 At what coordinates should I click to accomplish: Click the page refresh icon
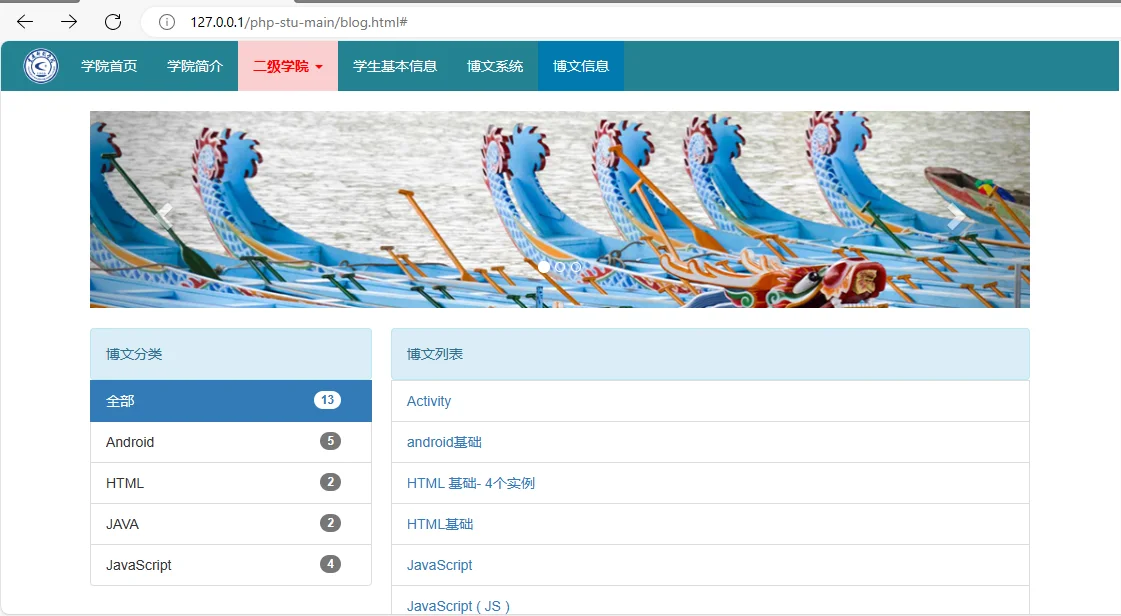pyautogui.click(x=112, y=20)
